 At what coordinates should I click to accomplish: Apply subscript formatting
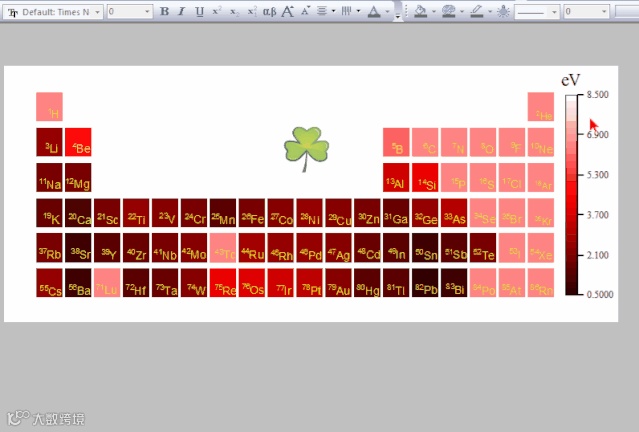234,11
